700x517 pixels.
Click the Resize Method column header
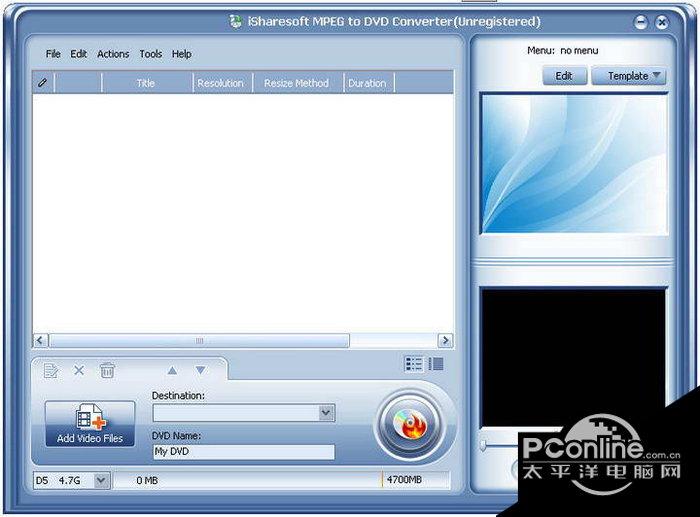pos(297,83)
